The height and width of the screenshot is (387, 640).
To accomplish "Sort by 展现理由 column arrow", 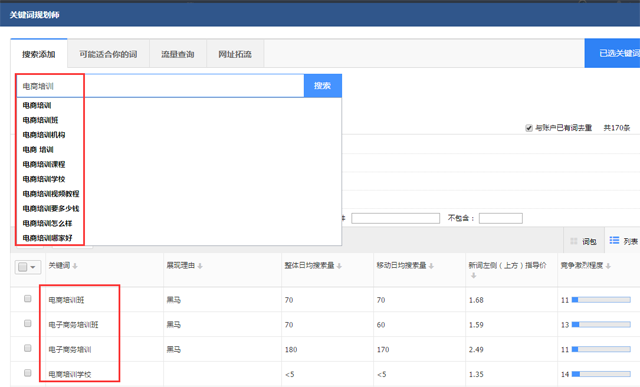I will pyautogui.click(x=200, y=266).
